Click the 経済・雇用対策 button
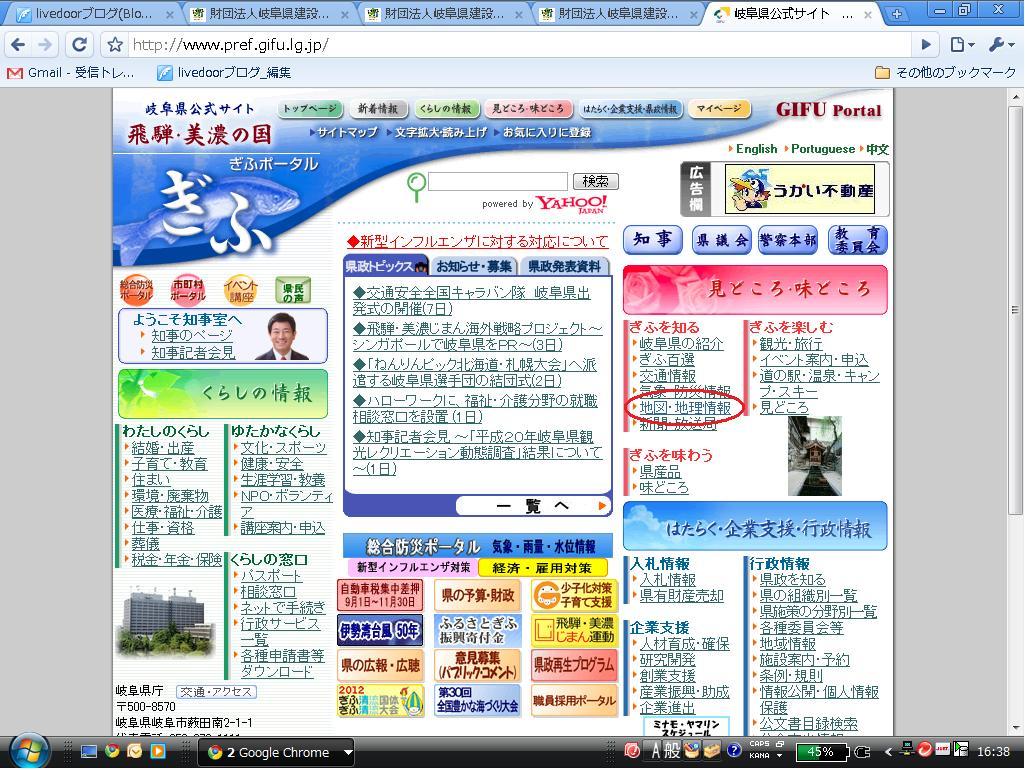The image size is (1025, 770). [x=542, y=567]
